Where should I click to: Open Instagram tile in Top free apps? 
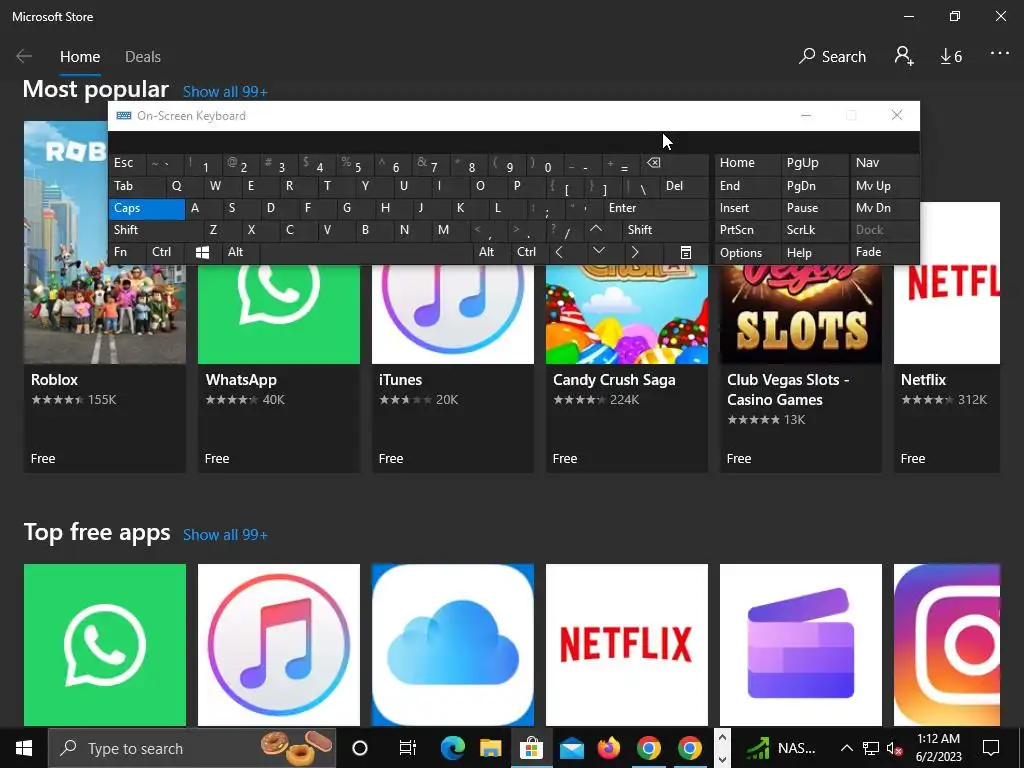(947, 645)
